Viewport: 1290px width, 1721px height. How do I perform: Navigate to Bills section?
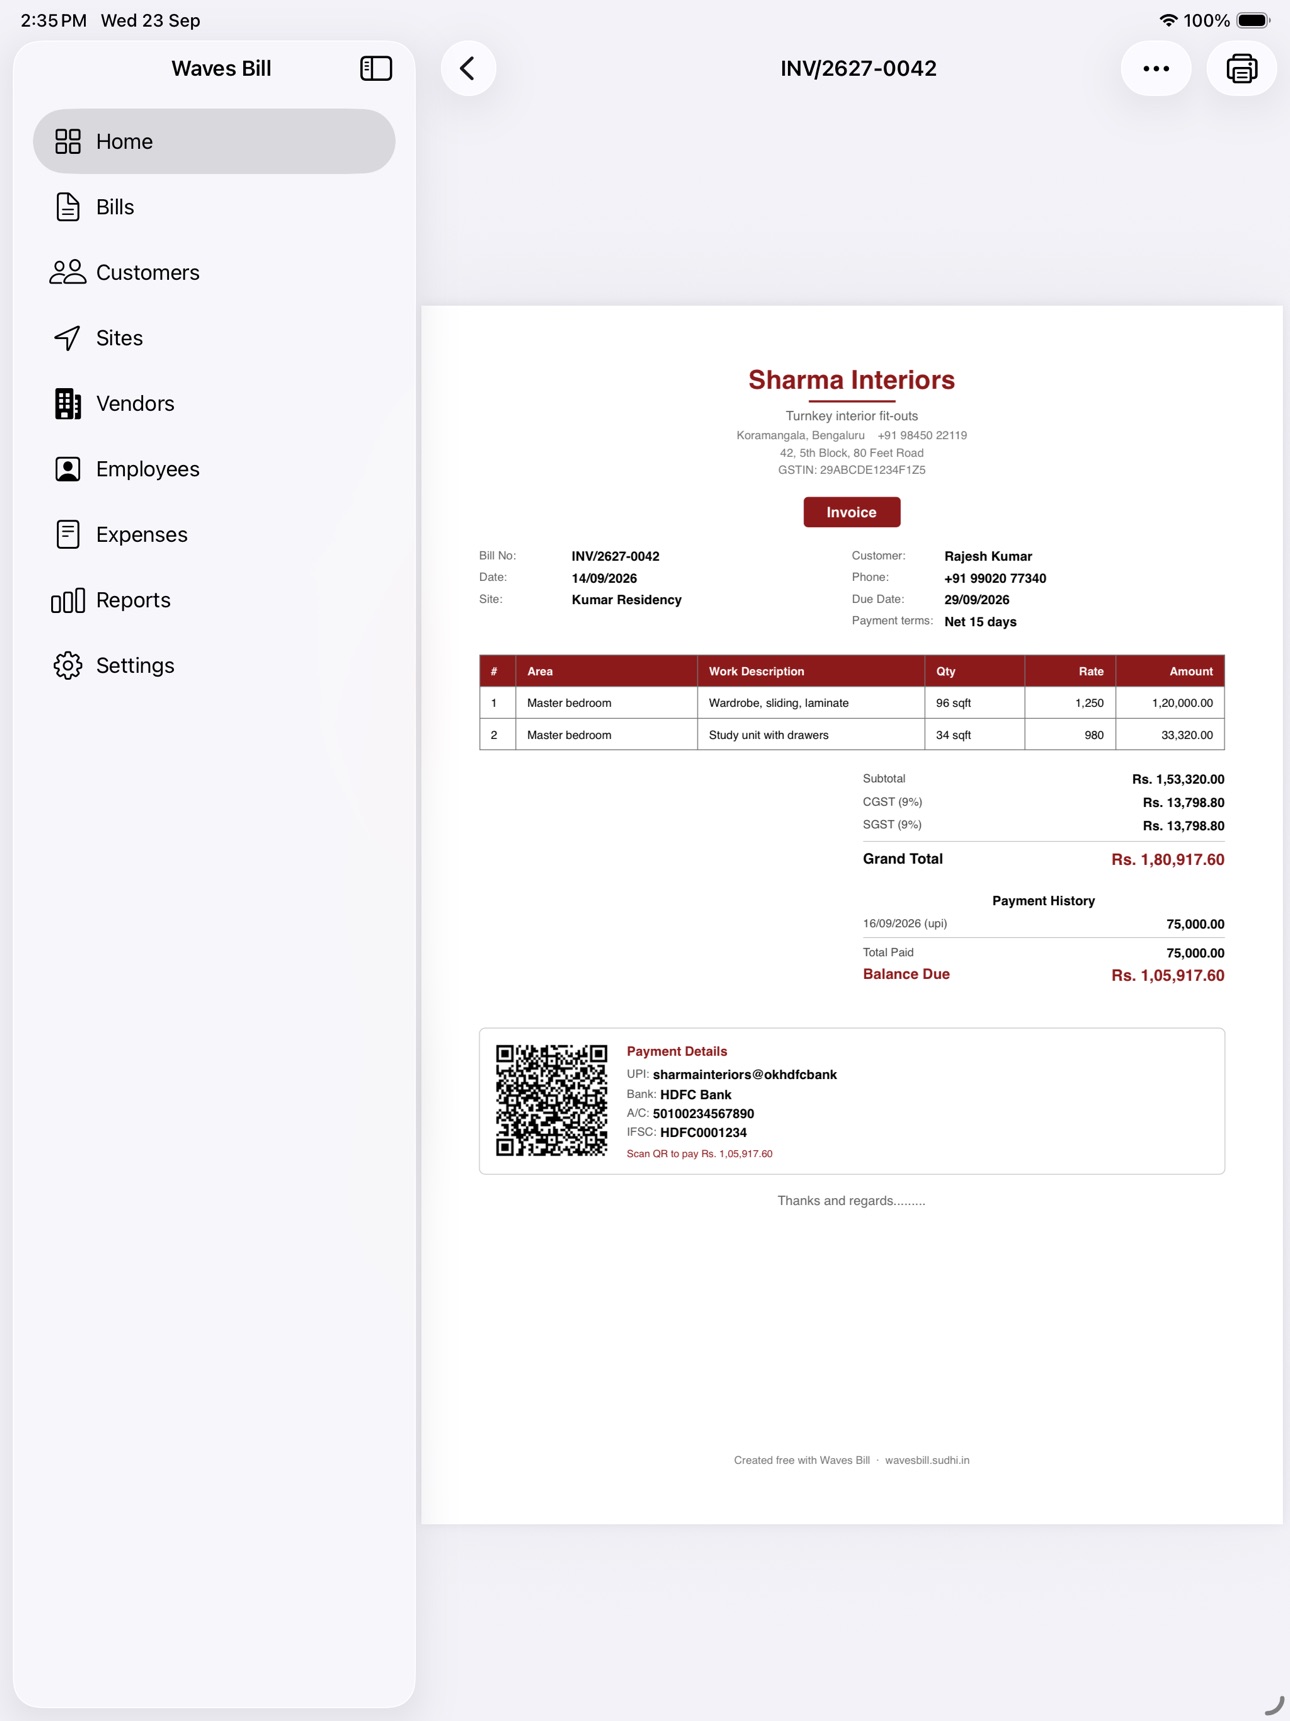tap(214, 207)
